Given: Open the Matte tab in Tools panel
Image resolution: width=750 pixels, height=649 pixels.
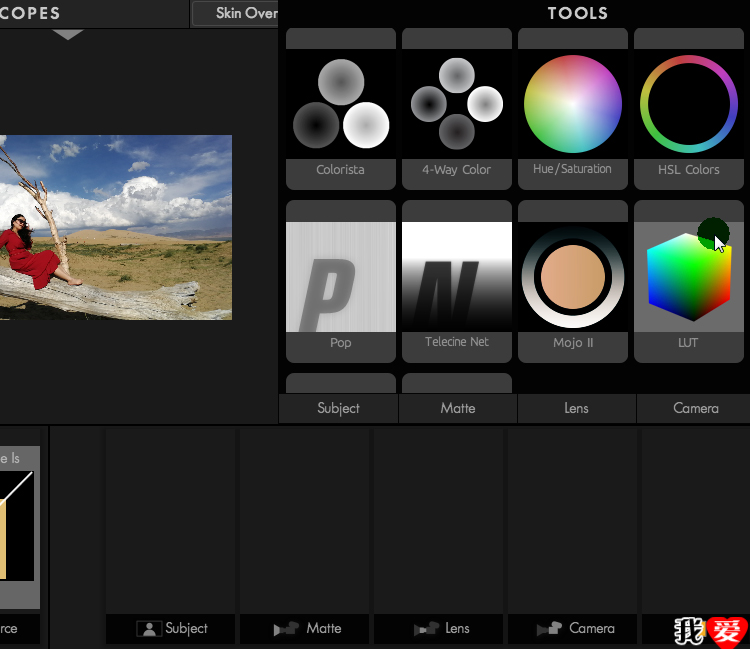Looking at the screenshot, I should click(x=458, y=408).
